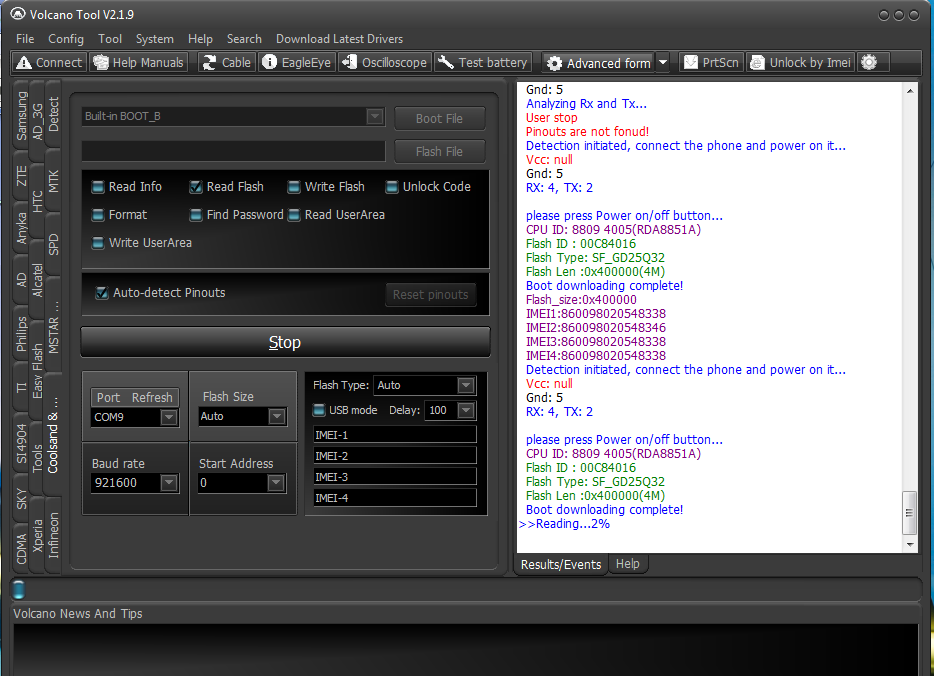Take a screenshot with PrtScn
This screenshot has width=934, height=676.
tap(711, 63)
